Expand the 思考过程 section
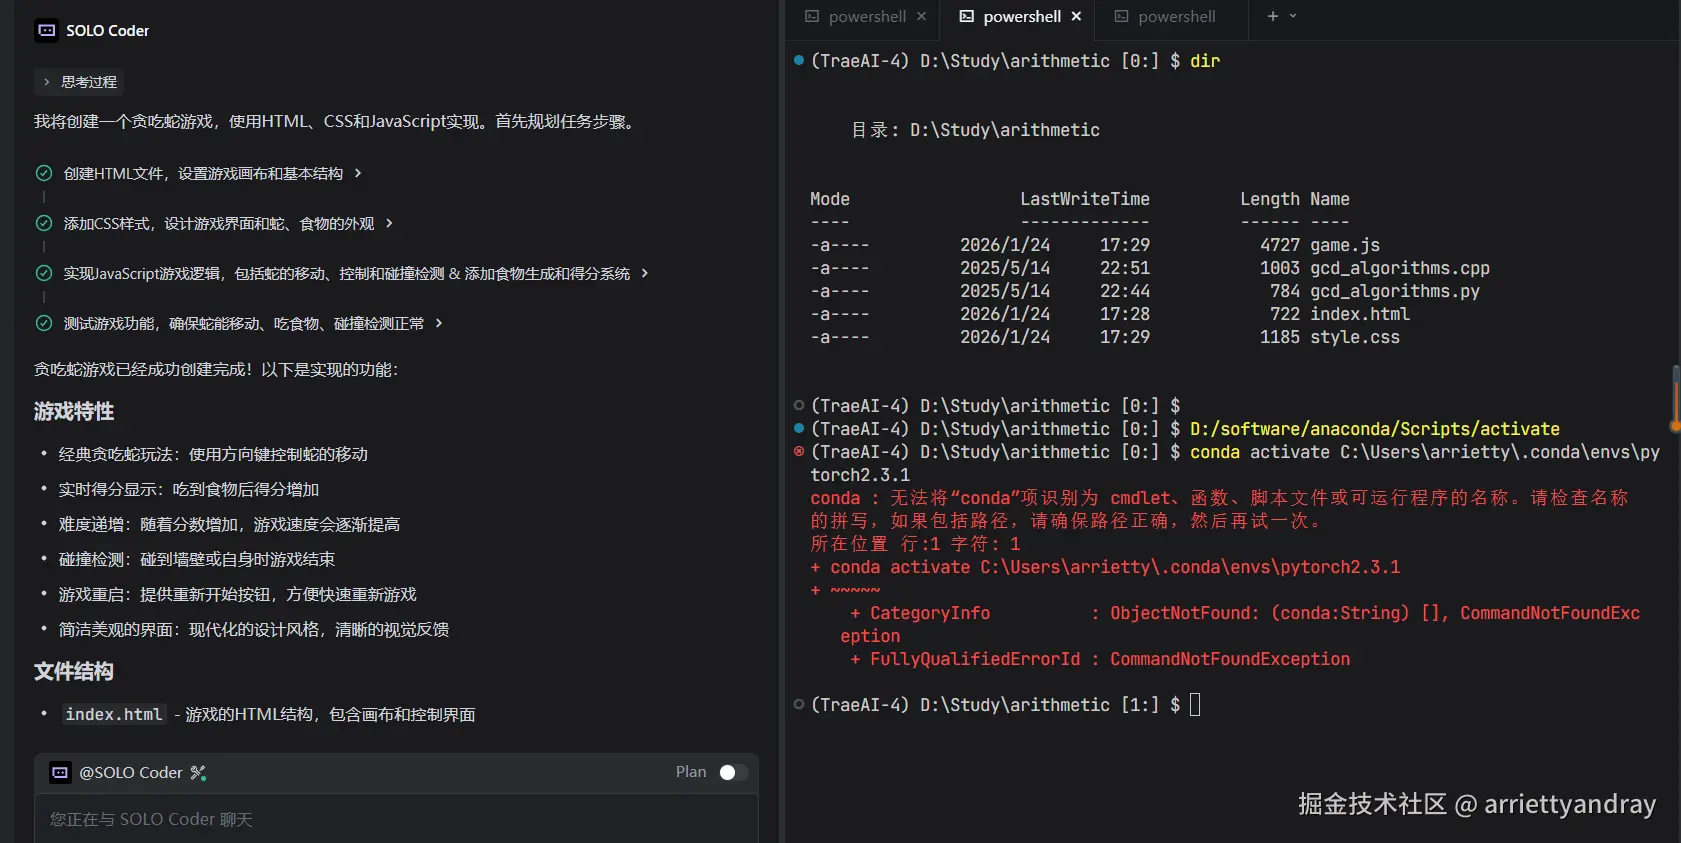This screenshot has width=1681, height=843. pyautogui.click(x=80, y=82)
